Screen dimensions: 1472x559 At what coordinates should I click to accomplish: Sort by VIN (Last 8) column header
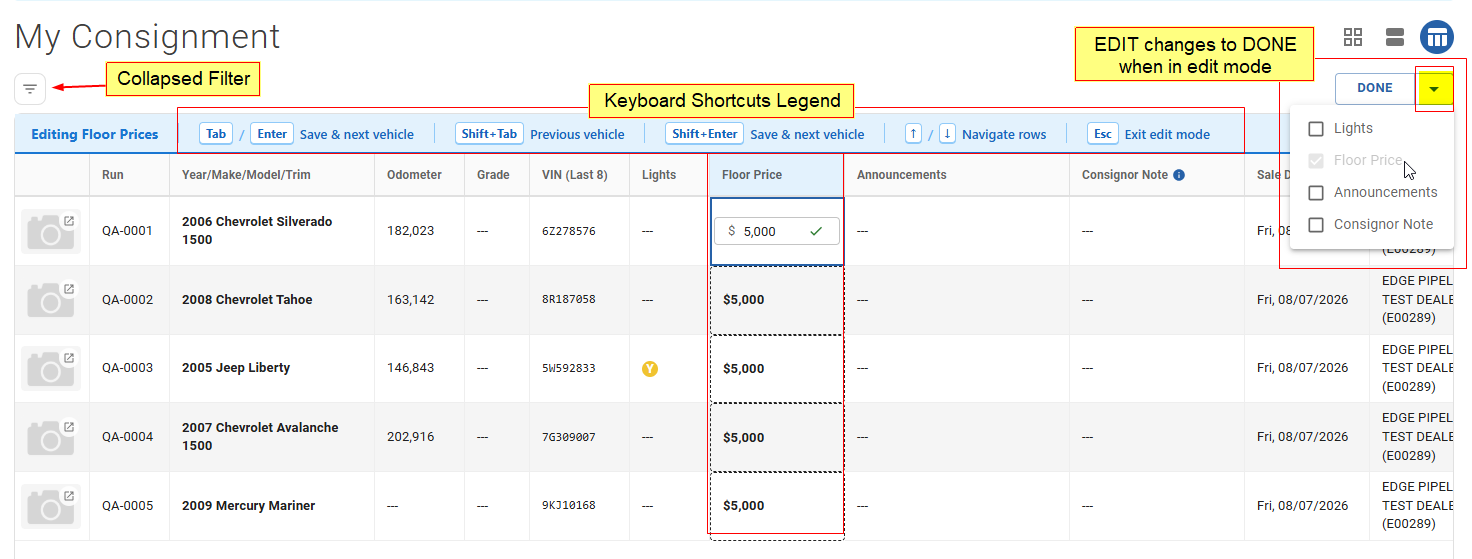[575, 175]
